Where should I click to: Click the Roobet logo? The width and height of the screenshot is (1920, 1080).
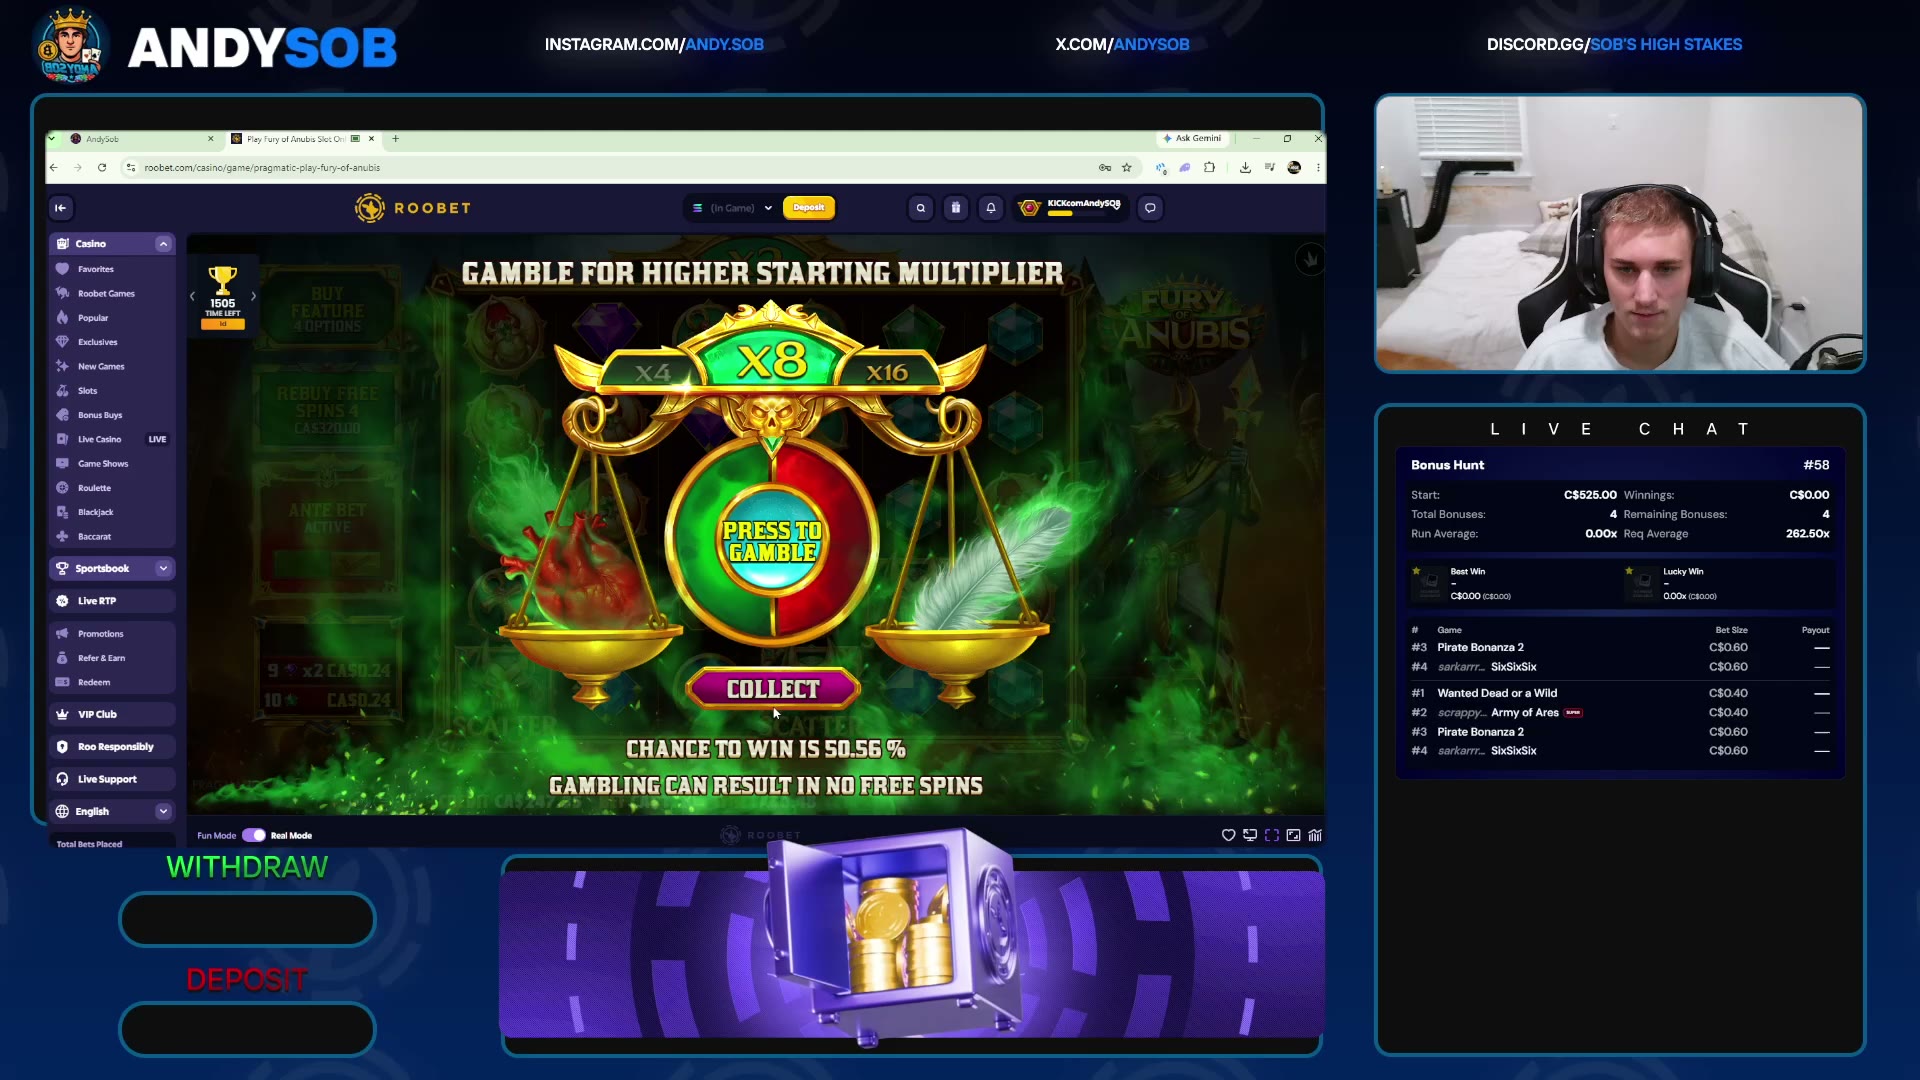(413, 208)
